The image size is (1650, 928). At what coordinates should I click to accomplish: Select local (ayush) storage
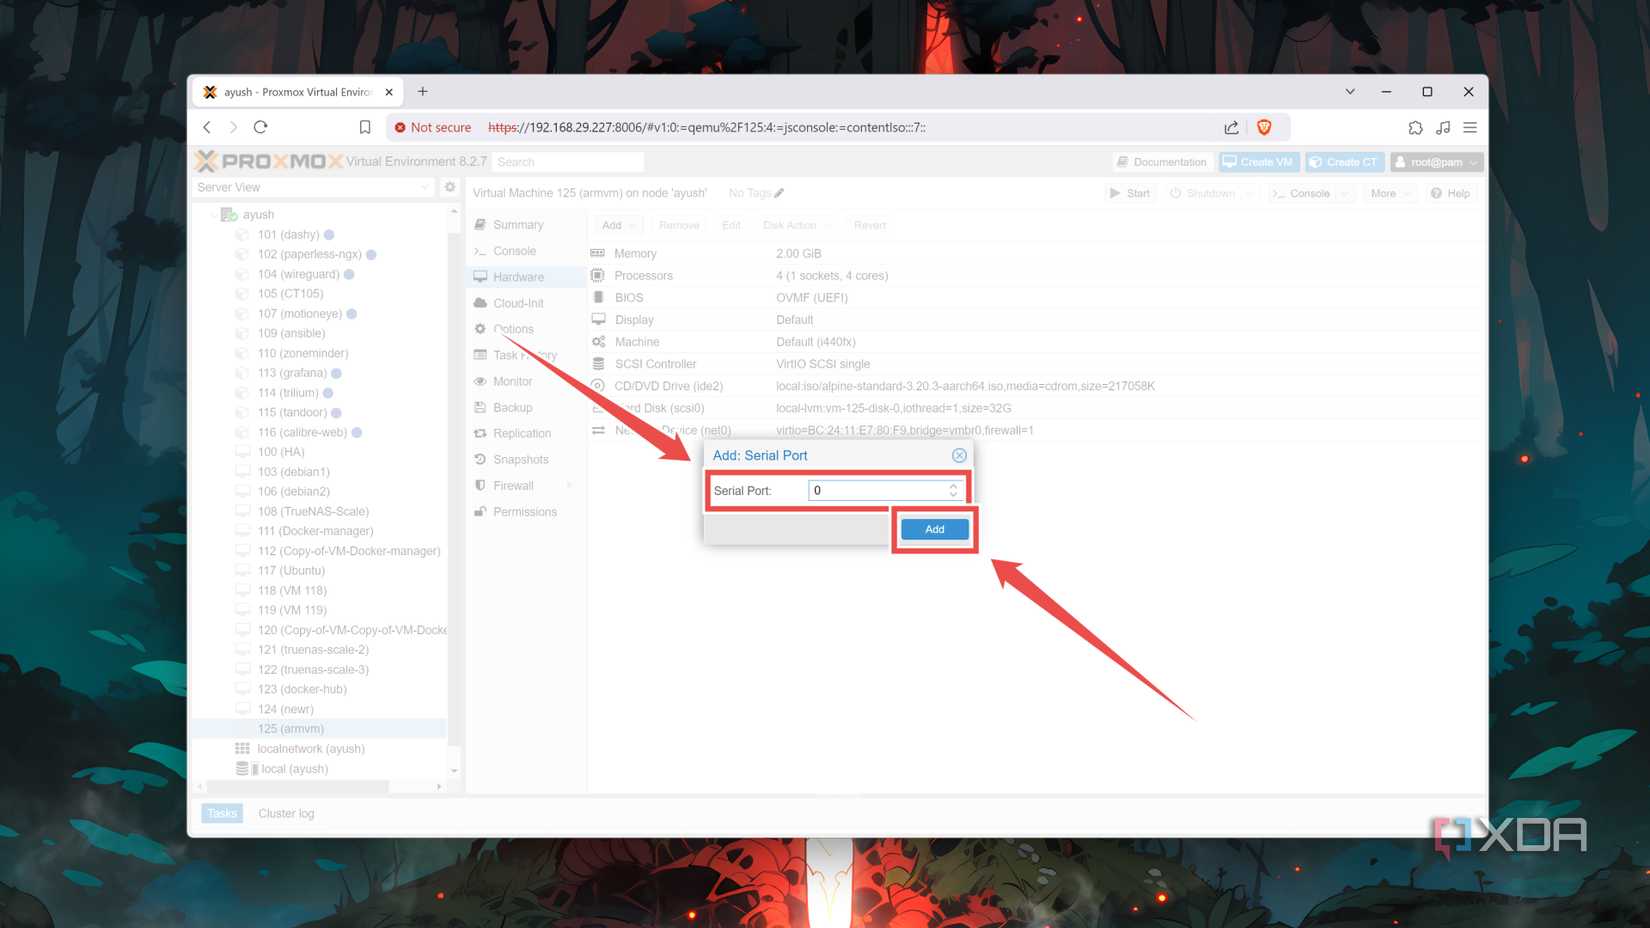click(x=294, y=768)
